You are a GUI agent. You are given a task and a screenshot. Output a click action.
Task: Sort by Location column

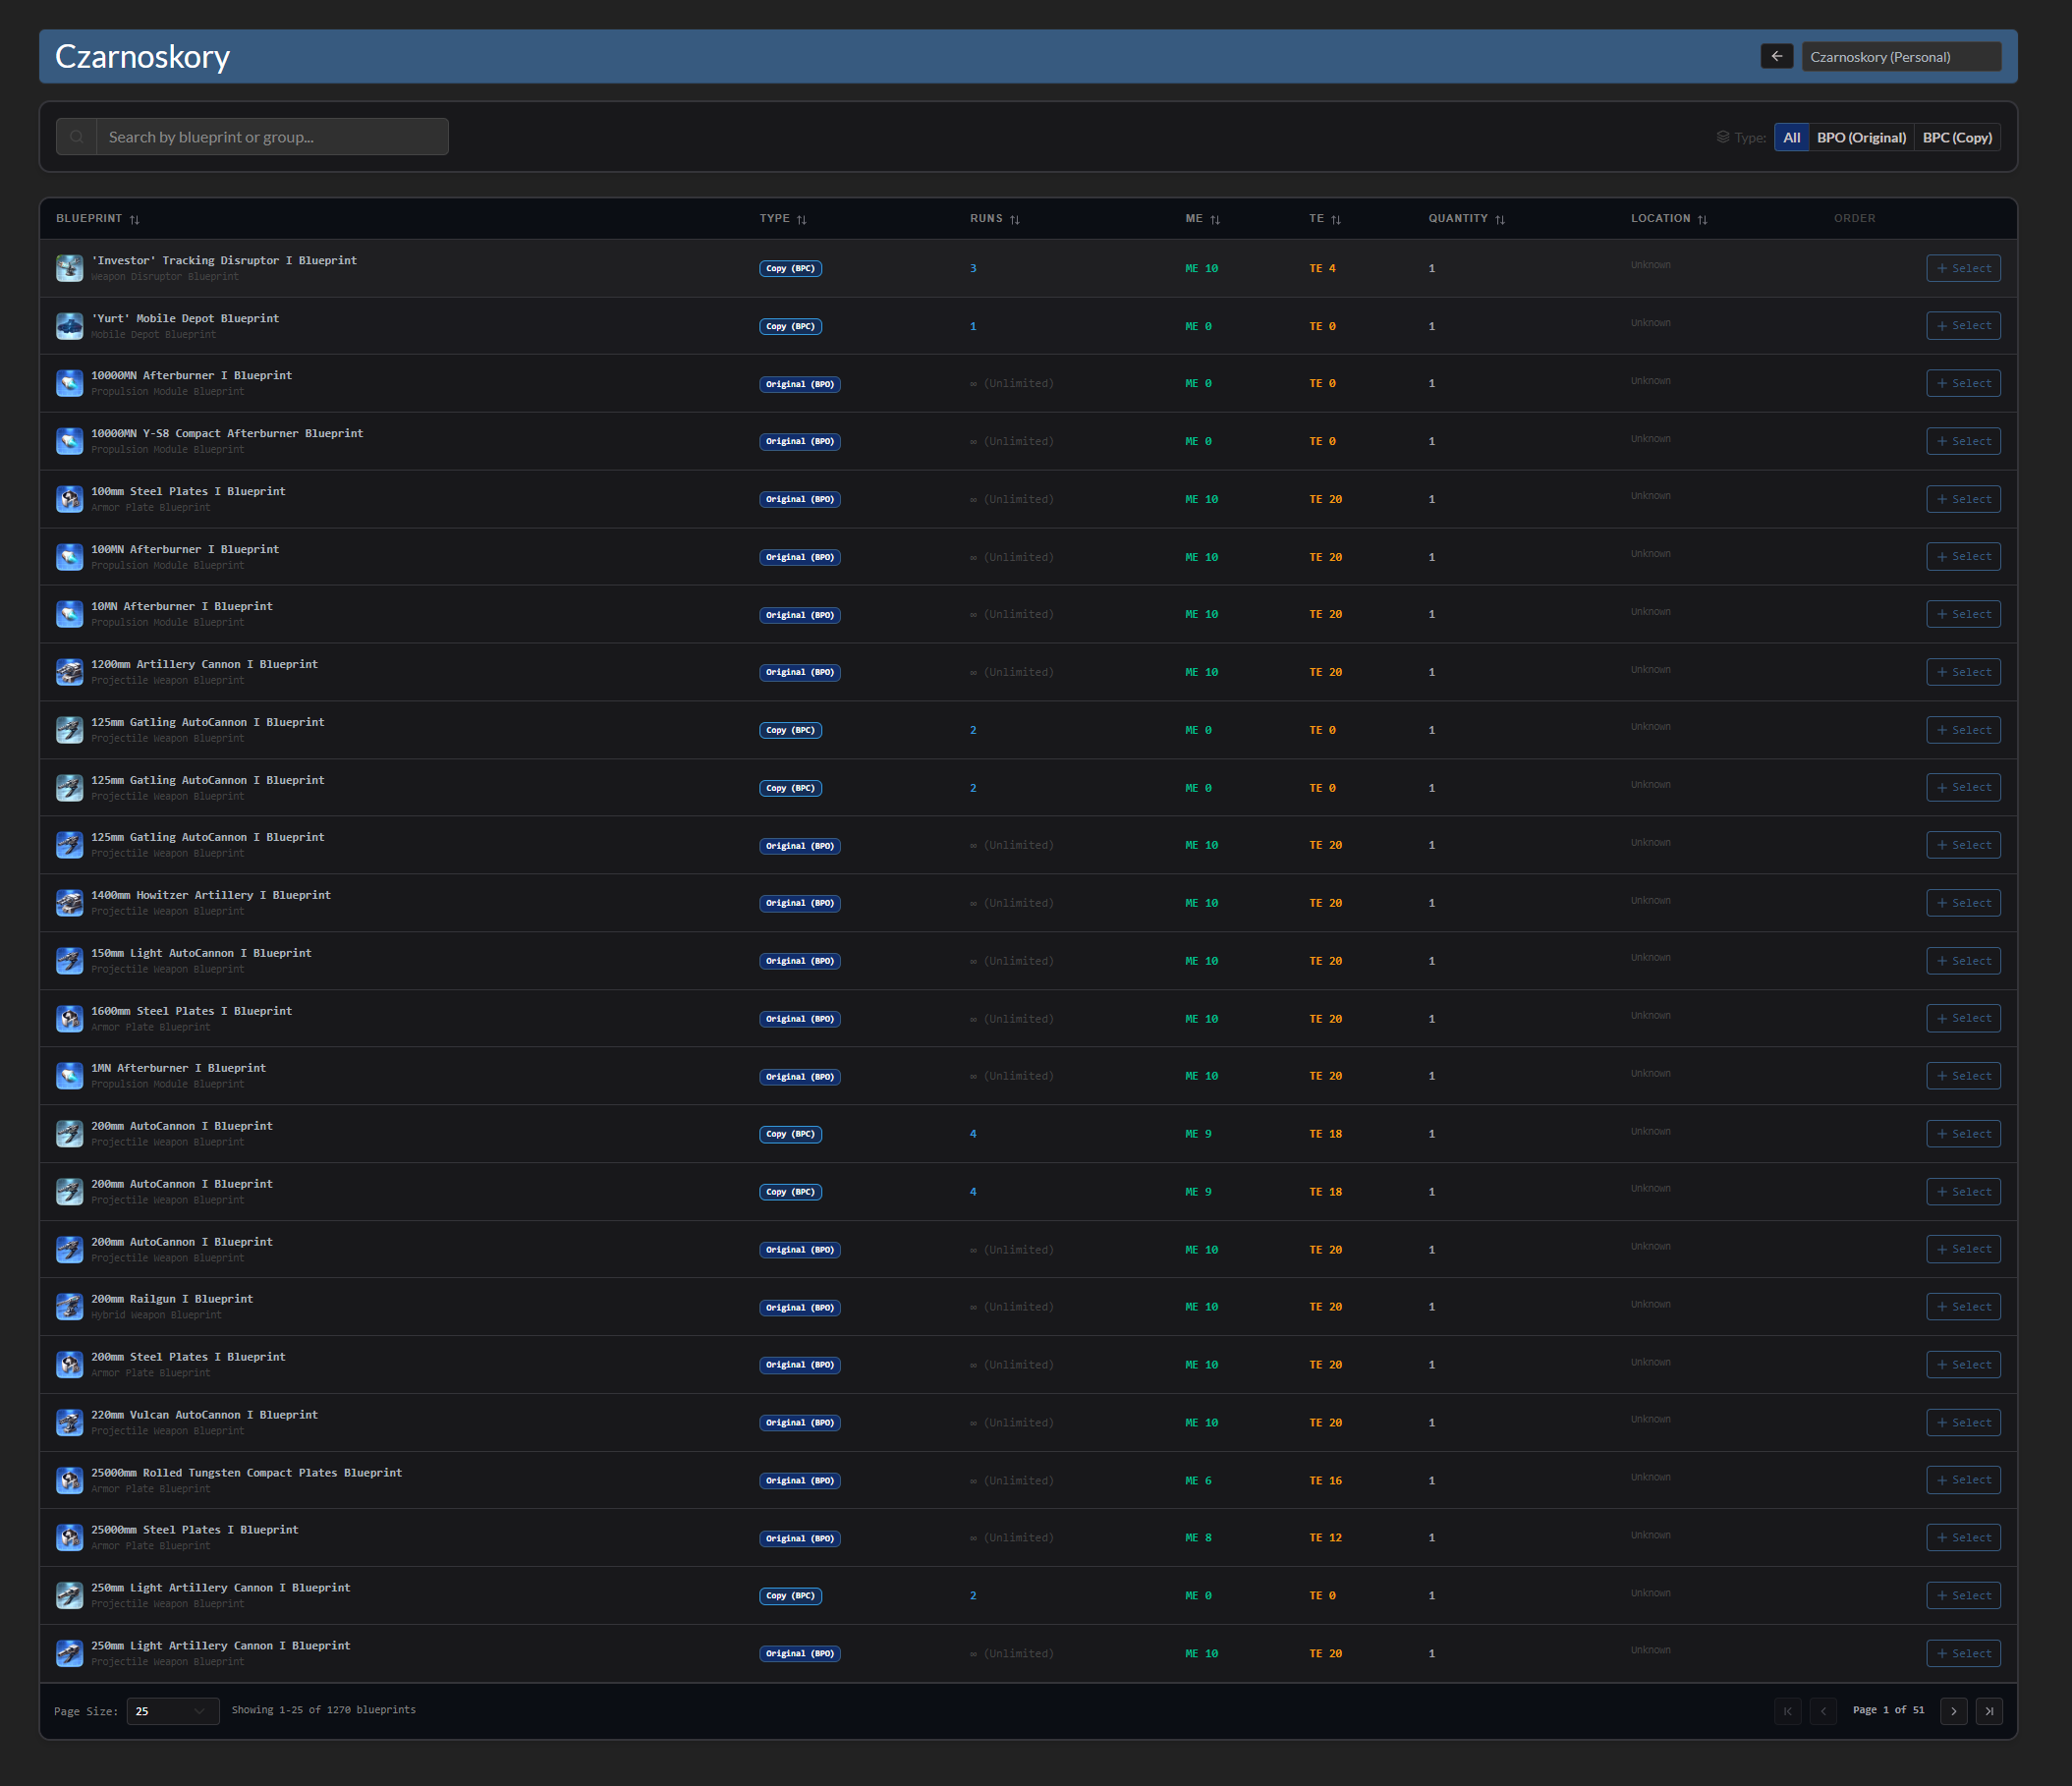[x=1669, y=219]
